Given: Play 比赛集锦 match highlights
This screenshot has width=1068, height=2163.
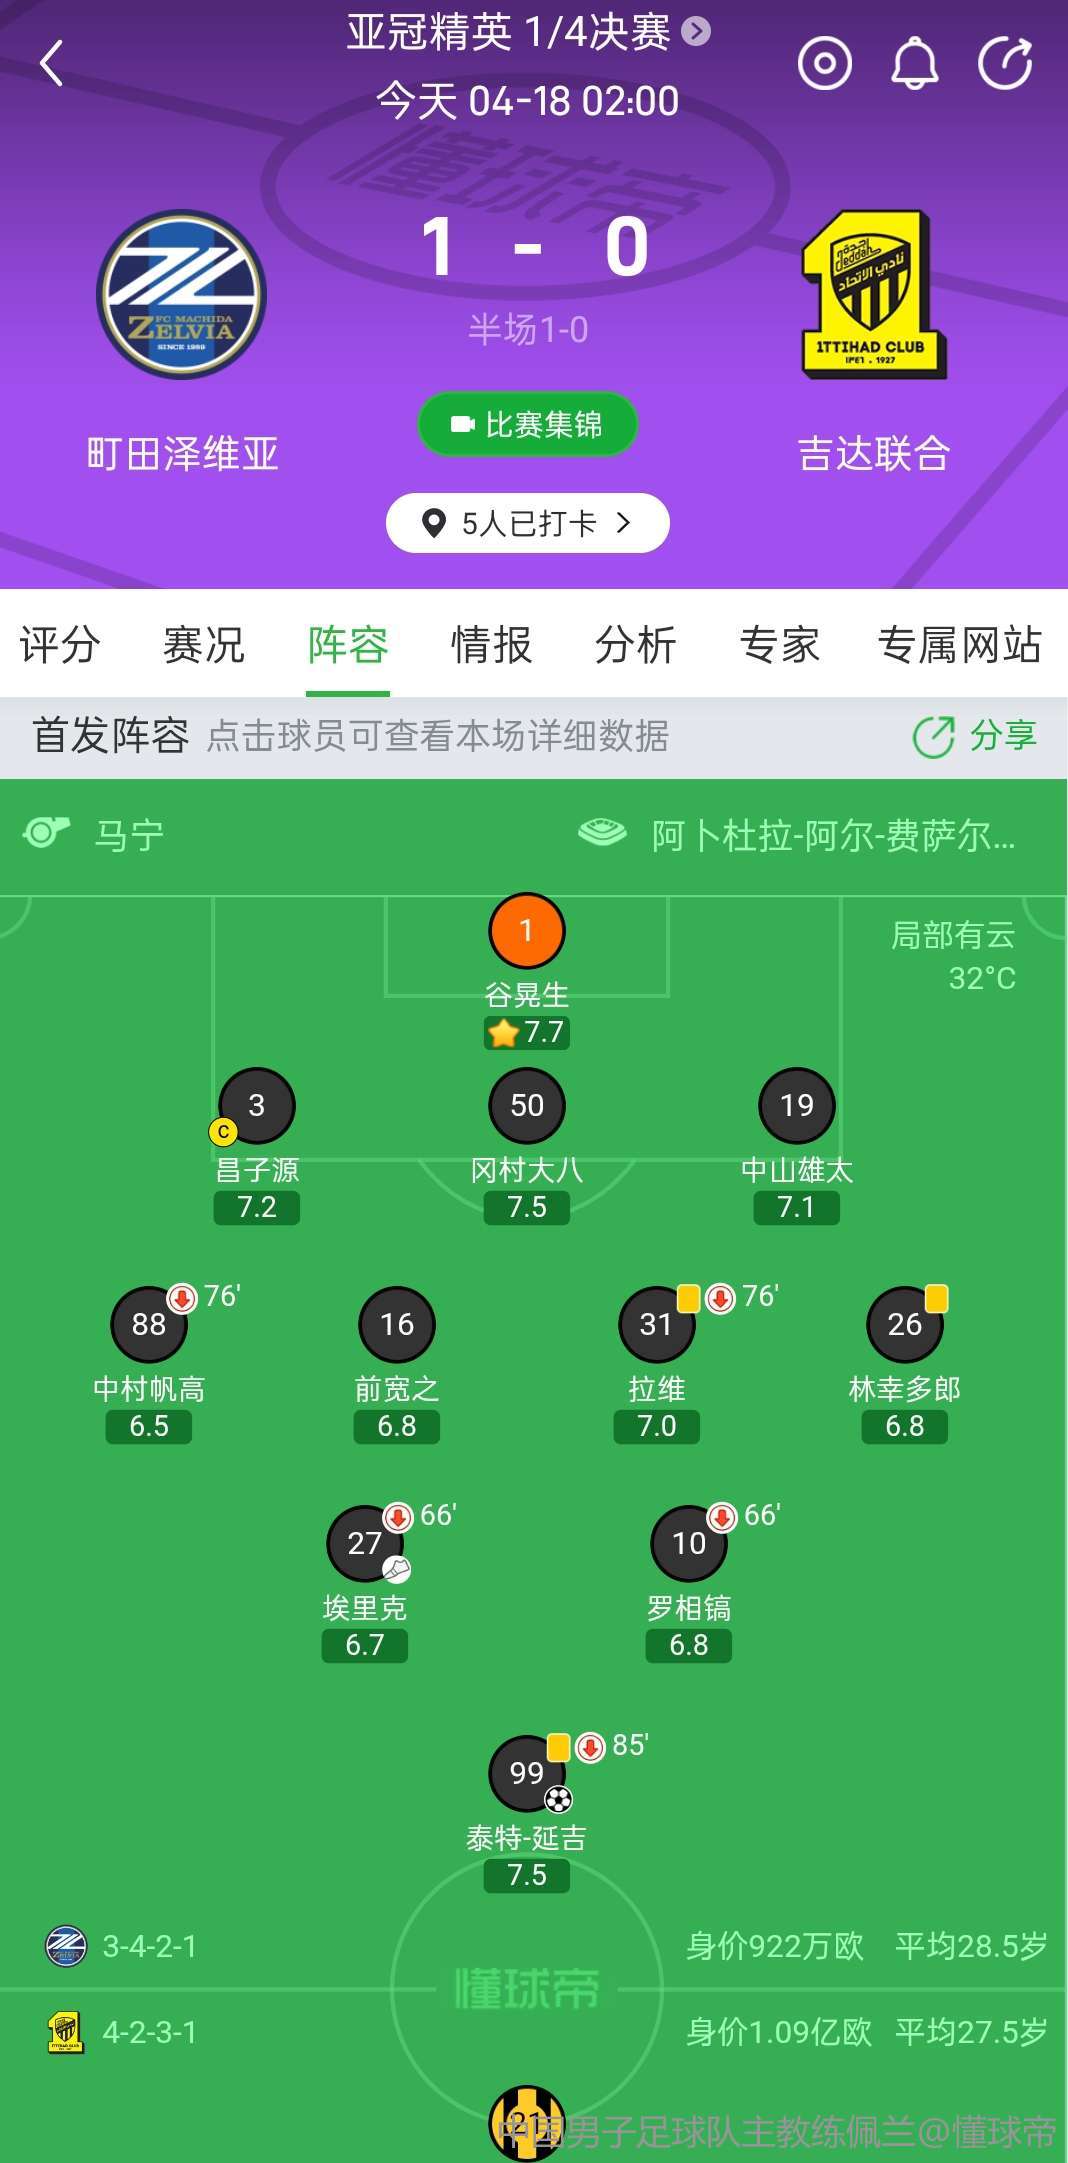Looking at the screenshot, I should point(528,424).
